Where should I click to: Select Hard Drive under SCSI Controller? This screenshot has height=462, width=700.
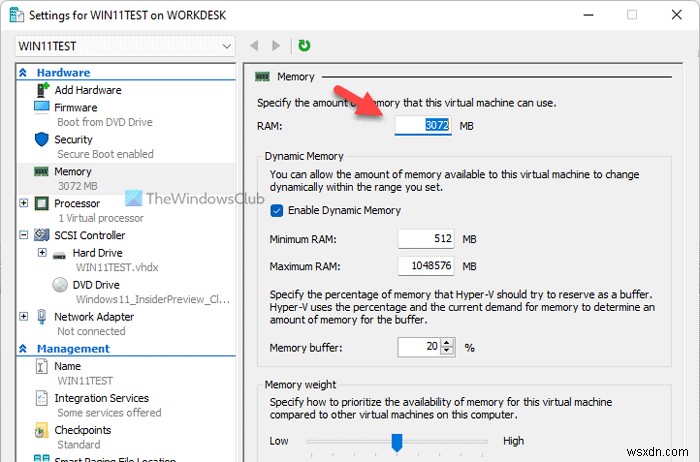pyautogui.click(x=97, y=253)
